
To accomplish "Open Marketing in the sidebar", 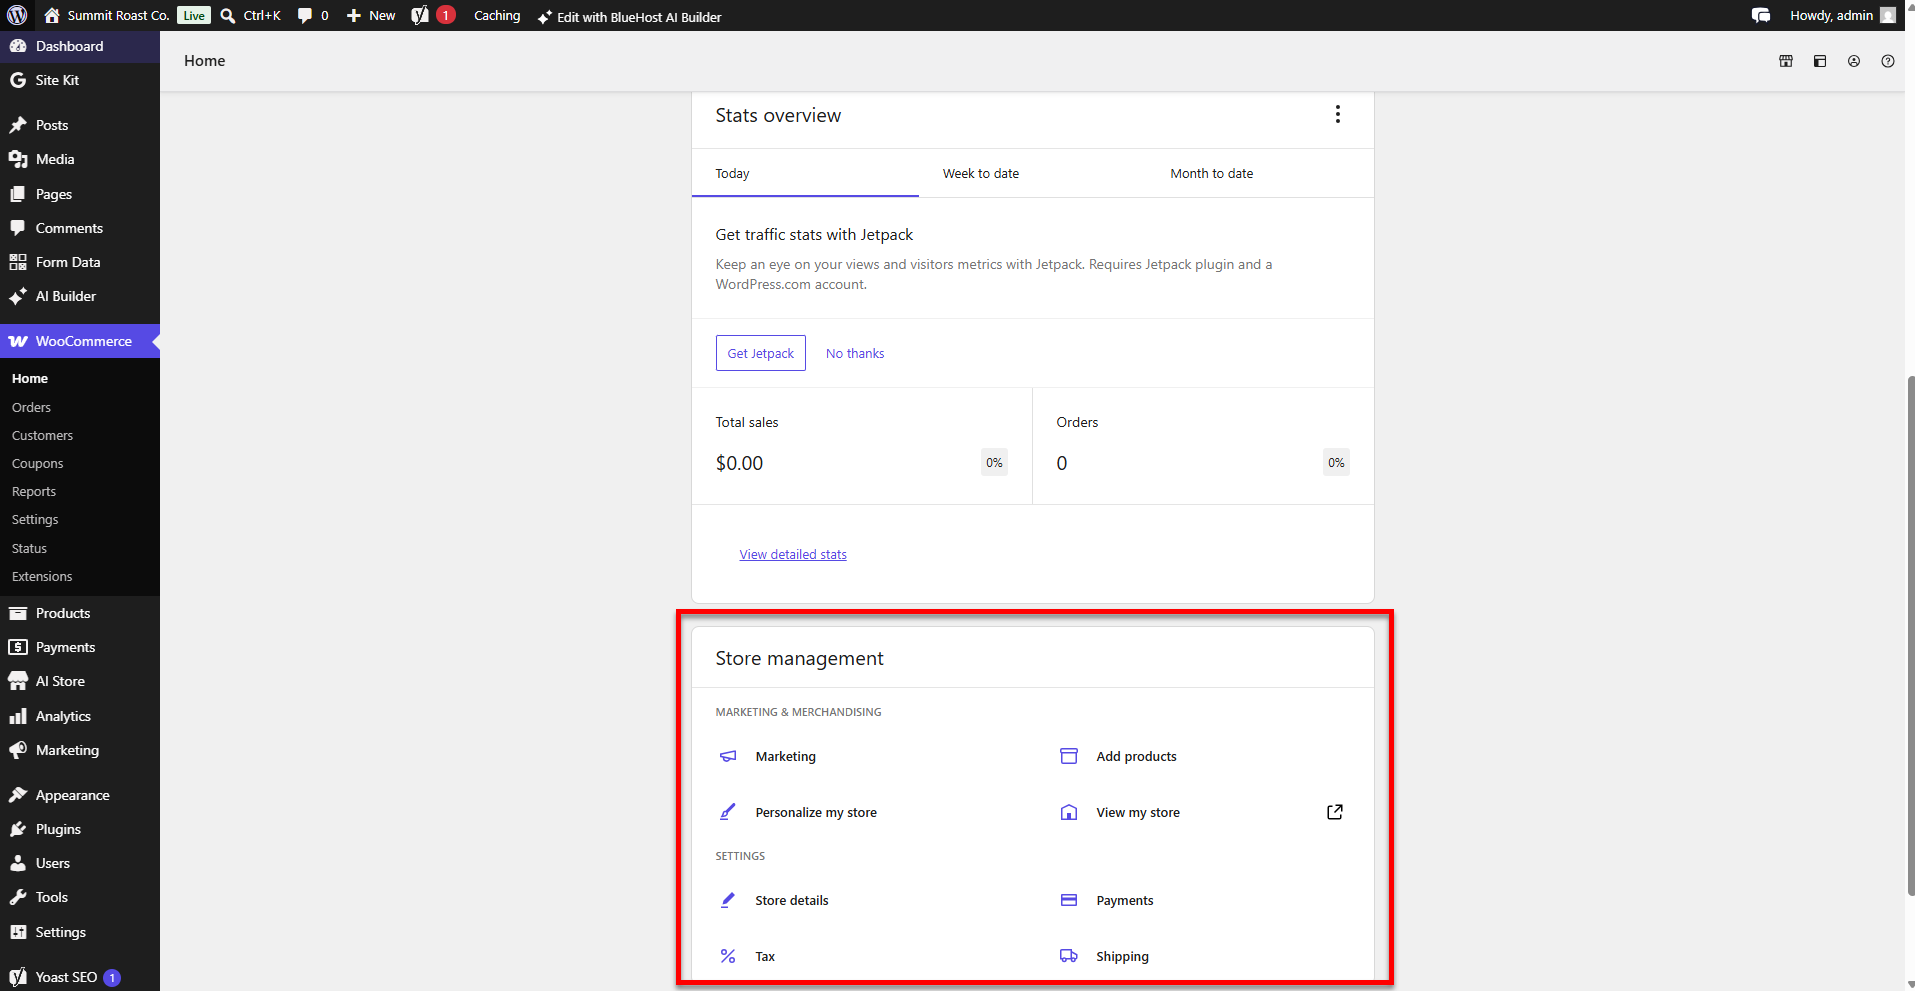I will [x=80, y=750].
